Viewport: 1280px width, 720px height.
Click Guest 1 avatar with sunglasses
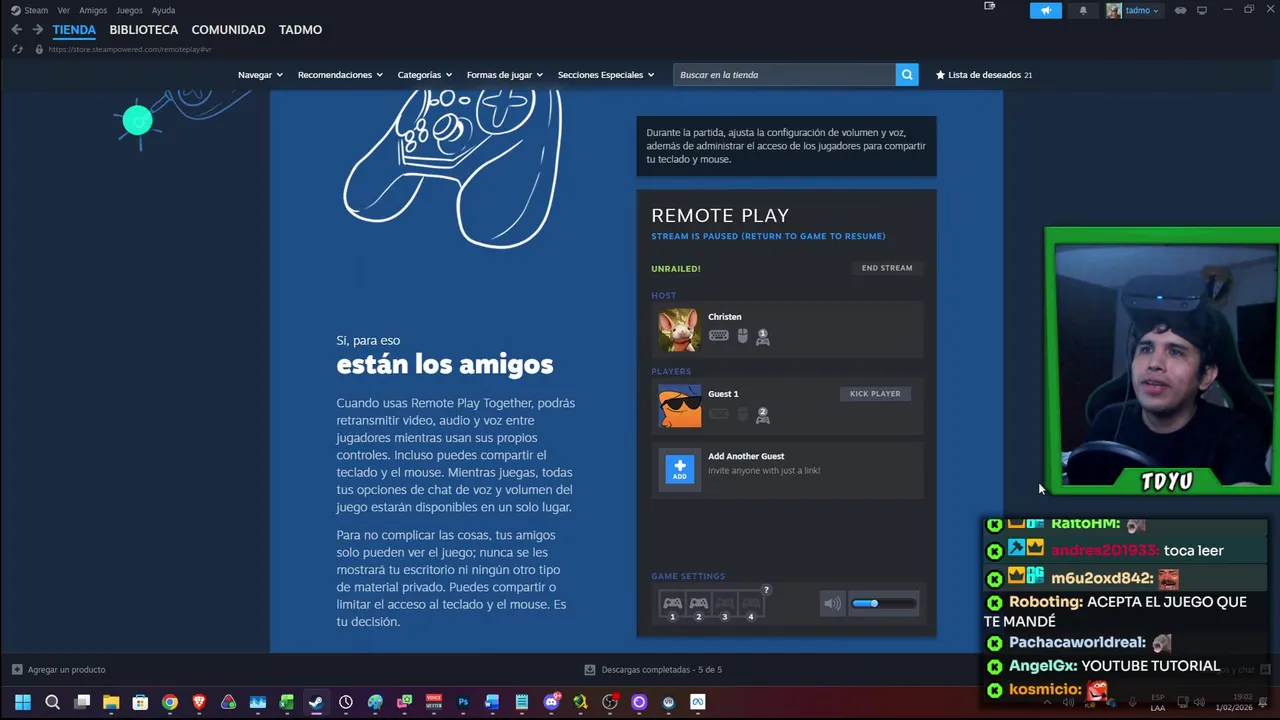click(x=679, y=407)
